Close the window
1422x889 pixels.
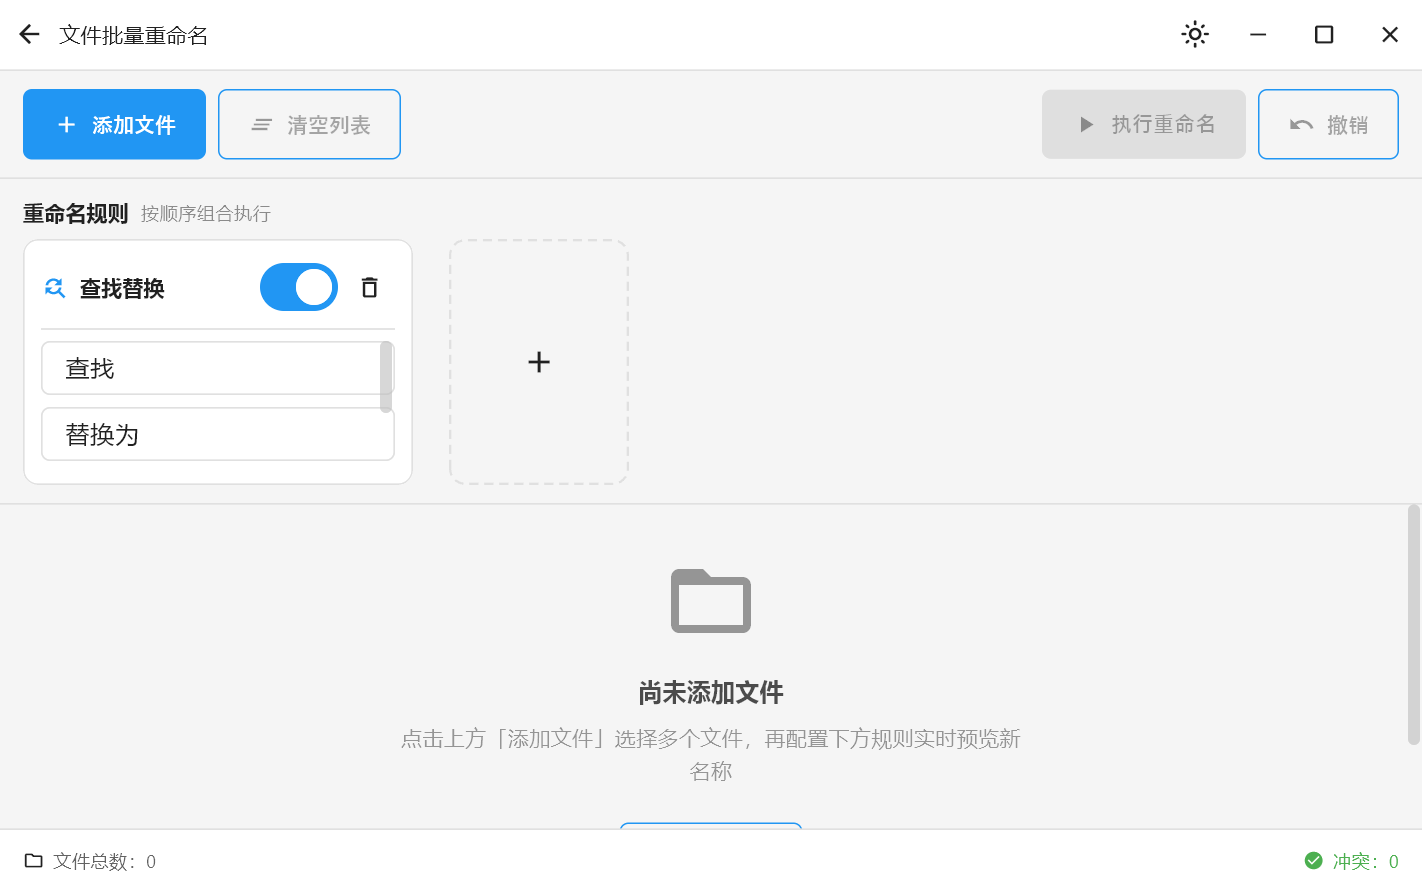click(1390, 34)
